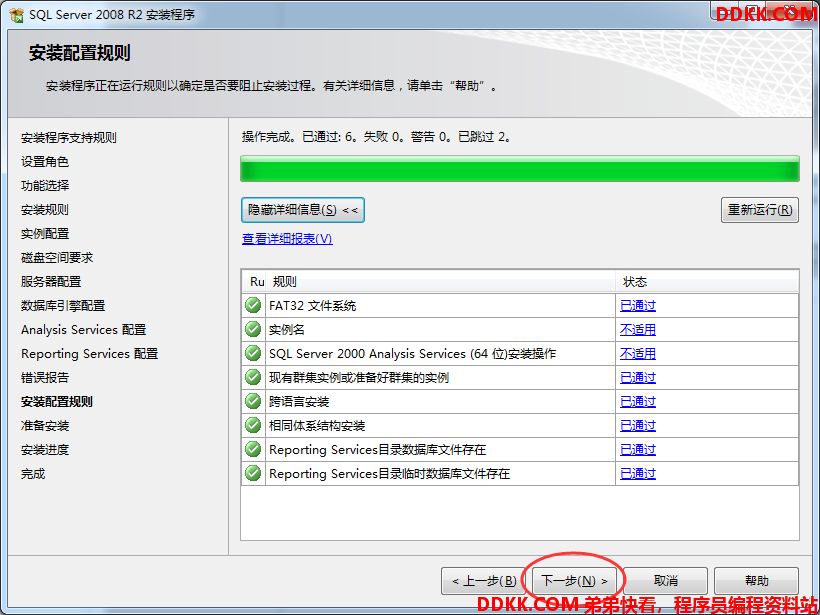
Task: Click rule name 相同体系结构安装
Action: click(317, 426)
